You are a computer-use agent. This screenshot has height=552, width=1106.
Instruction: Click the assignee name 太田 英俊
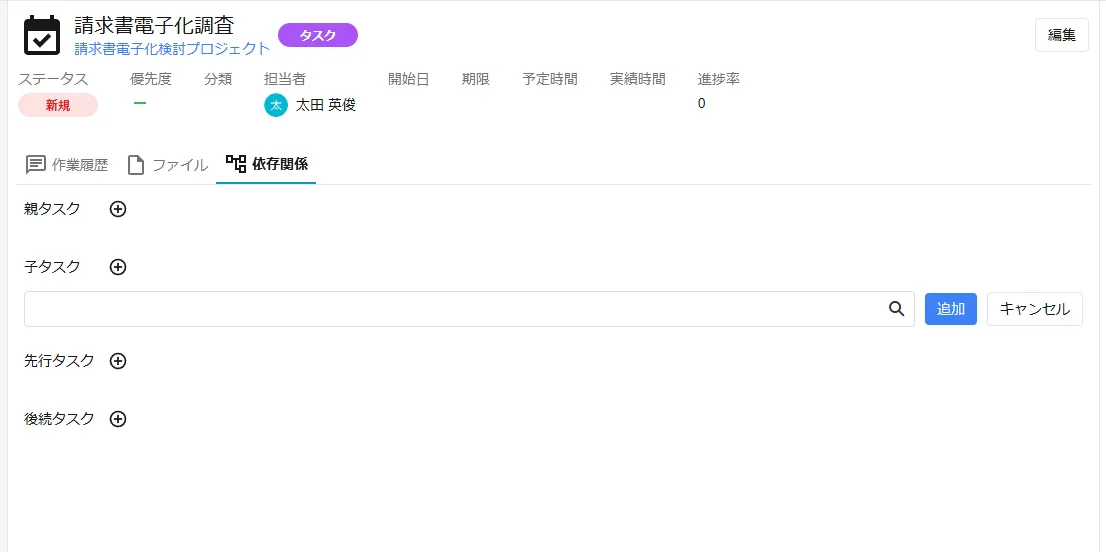[325, 105]
